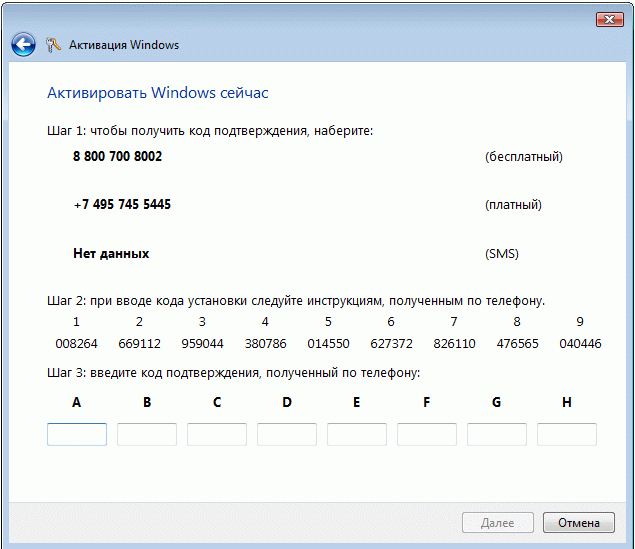
Task: Click the input field under F
Action: click(x=427, y=434)
